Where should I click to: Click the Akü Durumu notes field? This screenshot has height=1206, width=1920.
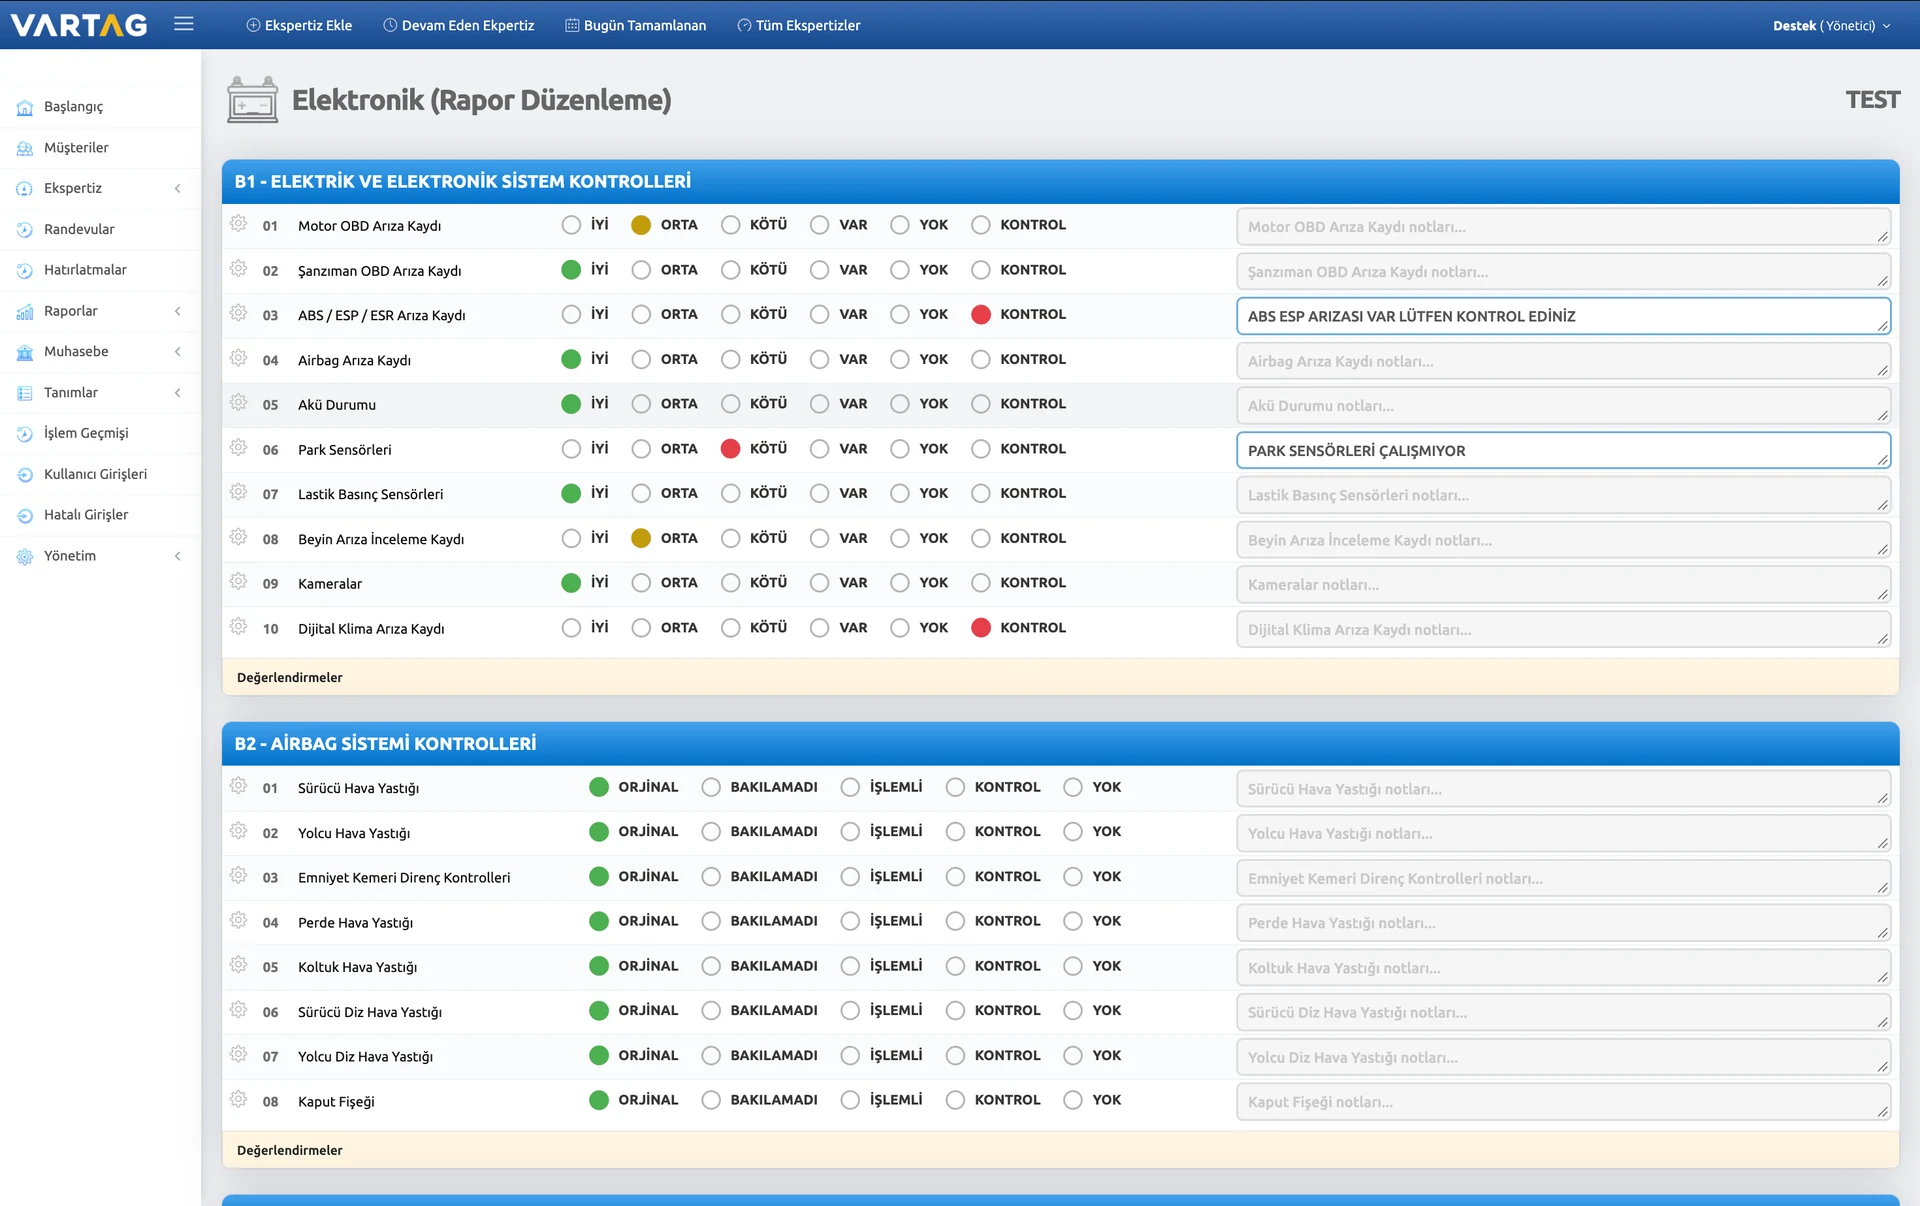coord(1563,406)
